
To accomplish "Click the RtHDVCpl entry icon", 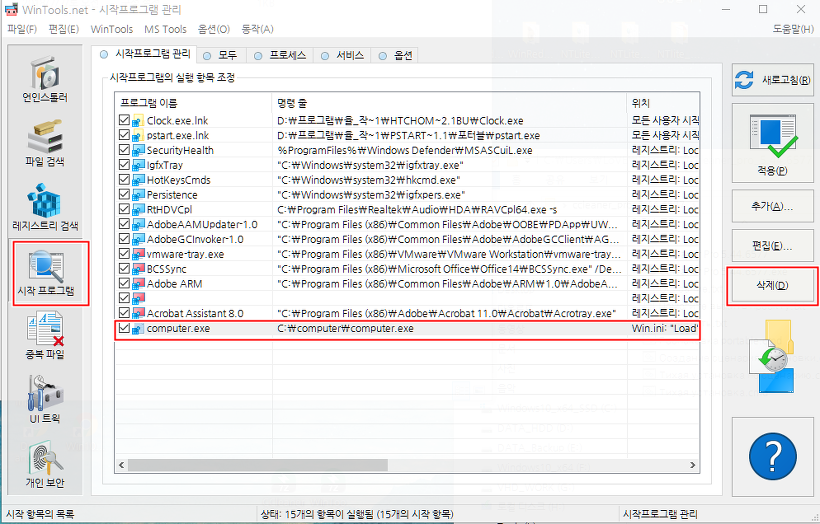I will coord(138,210).
